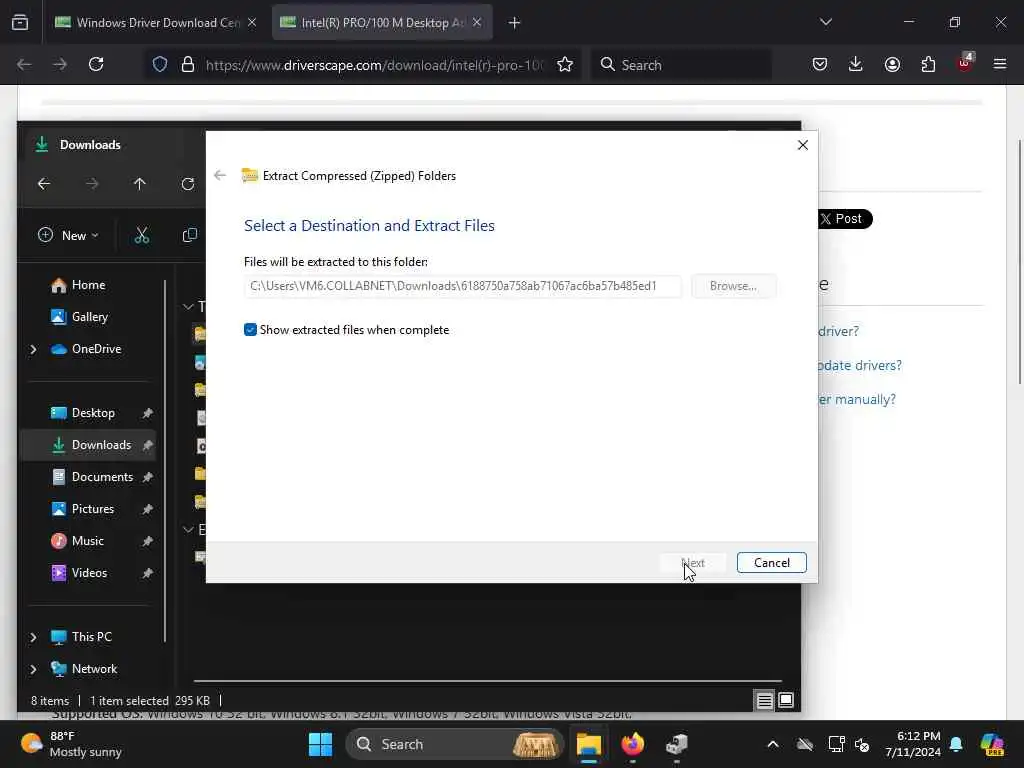Bookmark this page with the star icon

pyautogui.click(x=565, y=64)
